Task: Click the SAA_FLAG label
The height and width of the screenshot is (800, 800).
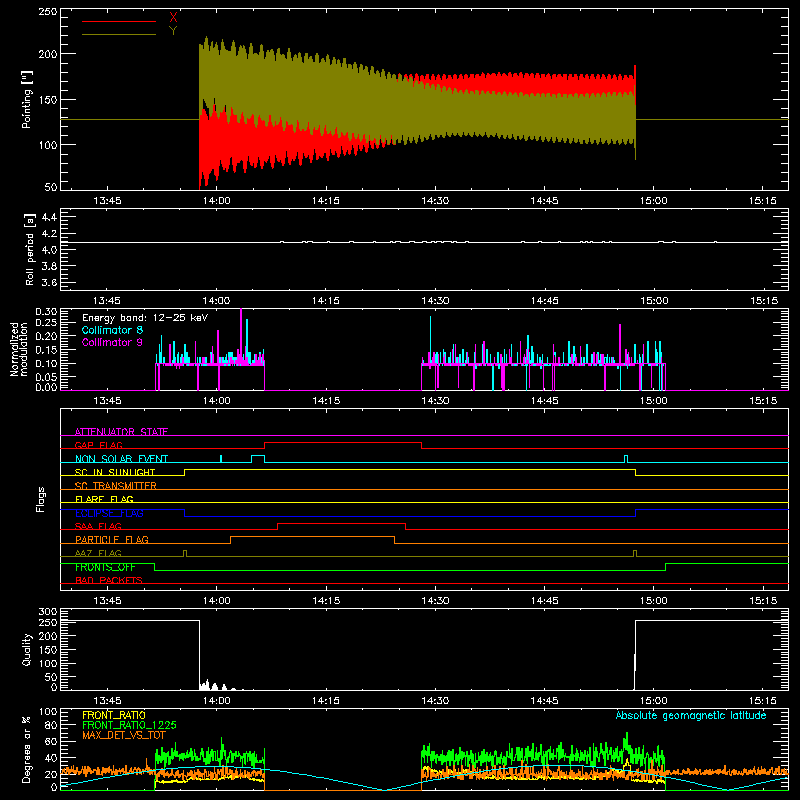Action: 98,526
